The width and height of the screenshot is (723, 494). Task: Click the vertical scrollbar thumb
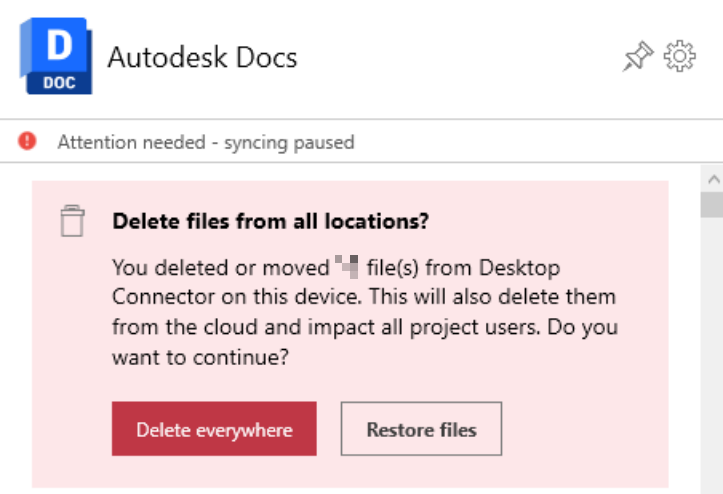pyautogui.click(x=711, y=204)
